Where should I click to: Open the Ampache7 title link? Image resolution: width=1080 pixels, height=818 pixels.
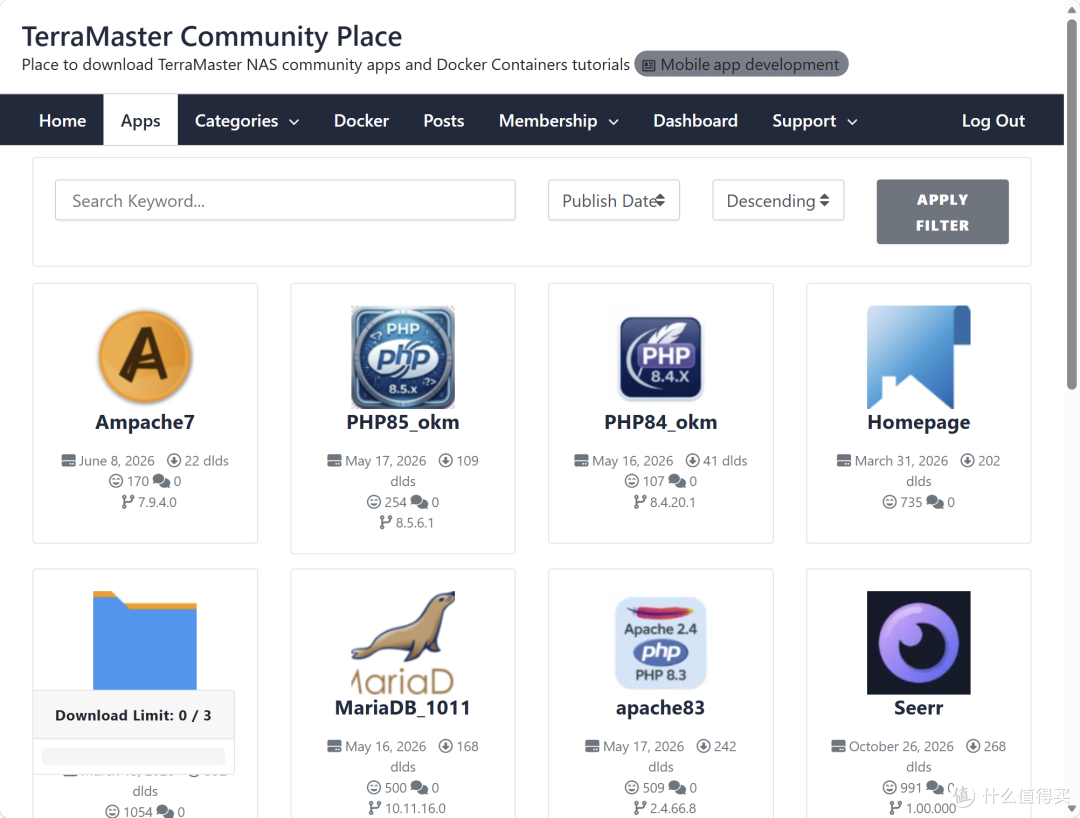(145, 422)
